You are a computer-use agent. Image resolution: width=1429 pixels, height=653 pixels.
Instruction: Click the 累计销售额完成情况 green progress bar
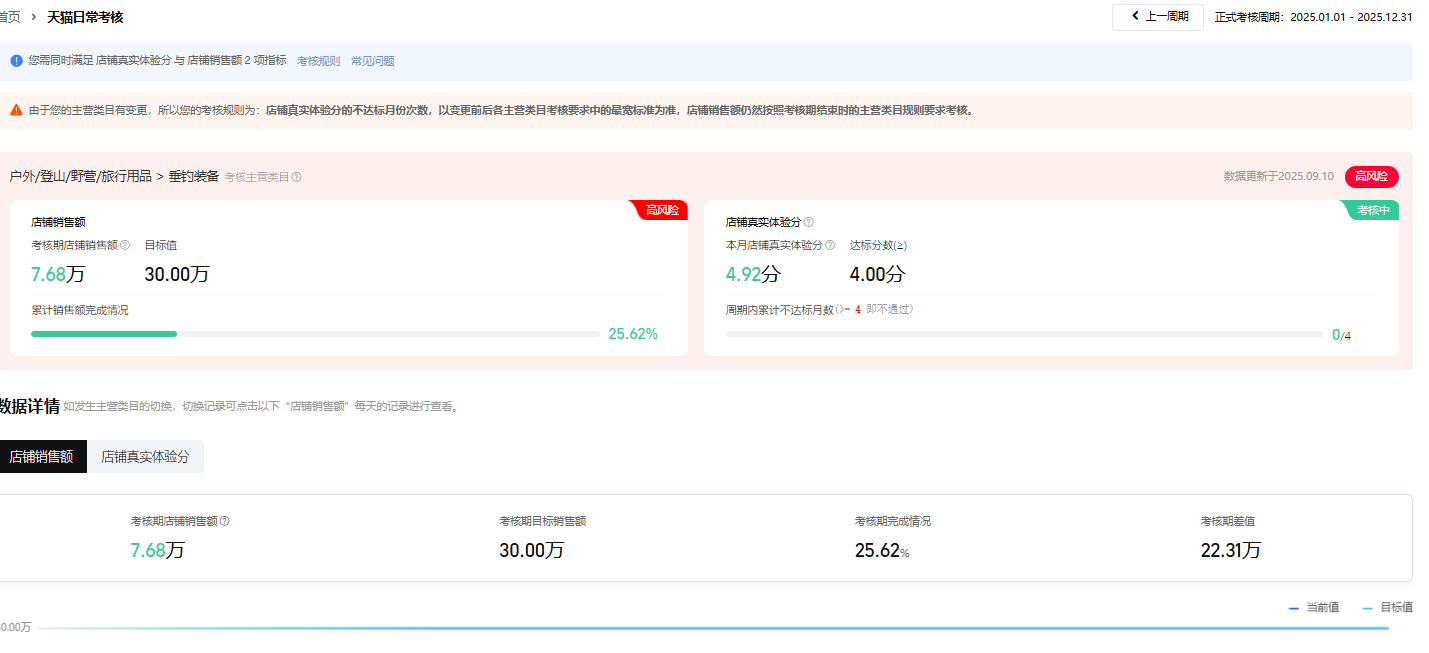tap(104, 334)
